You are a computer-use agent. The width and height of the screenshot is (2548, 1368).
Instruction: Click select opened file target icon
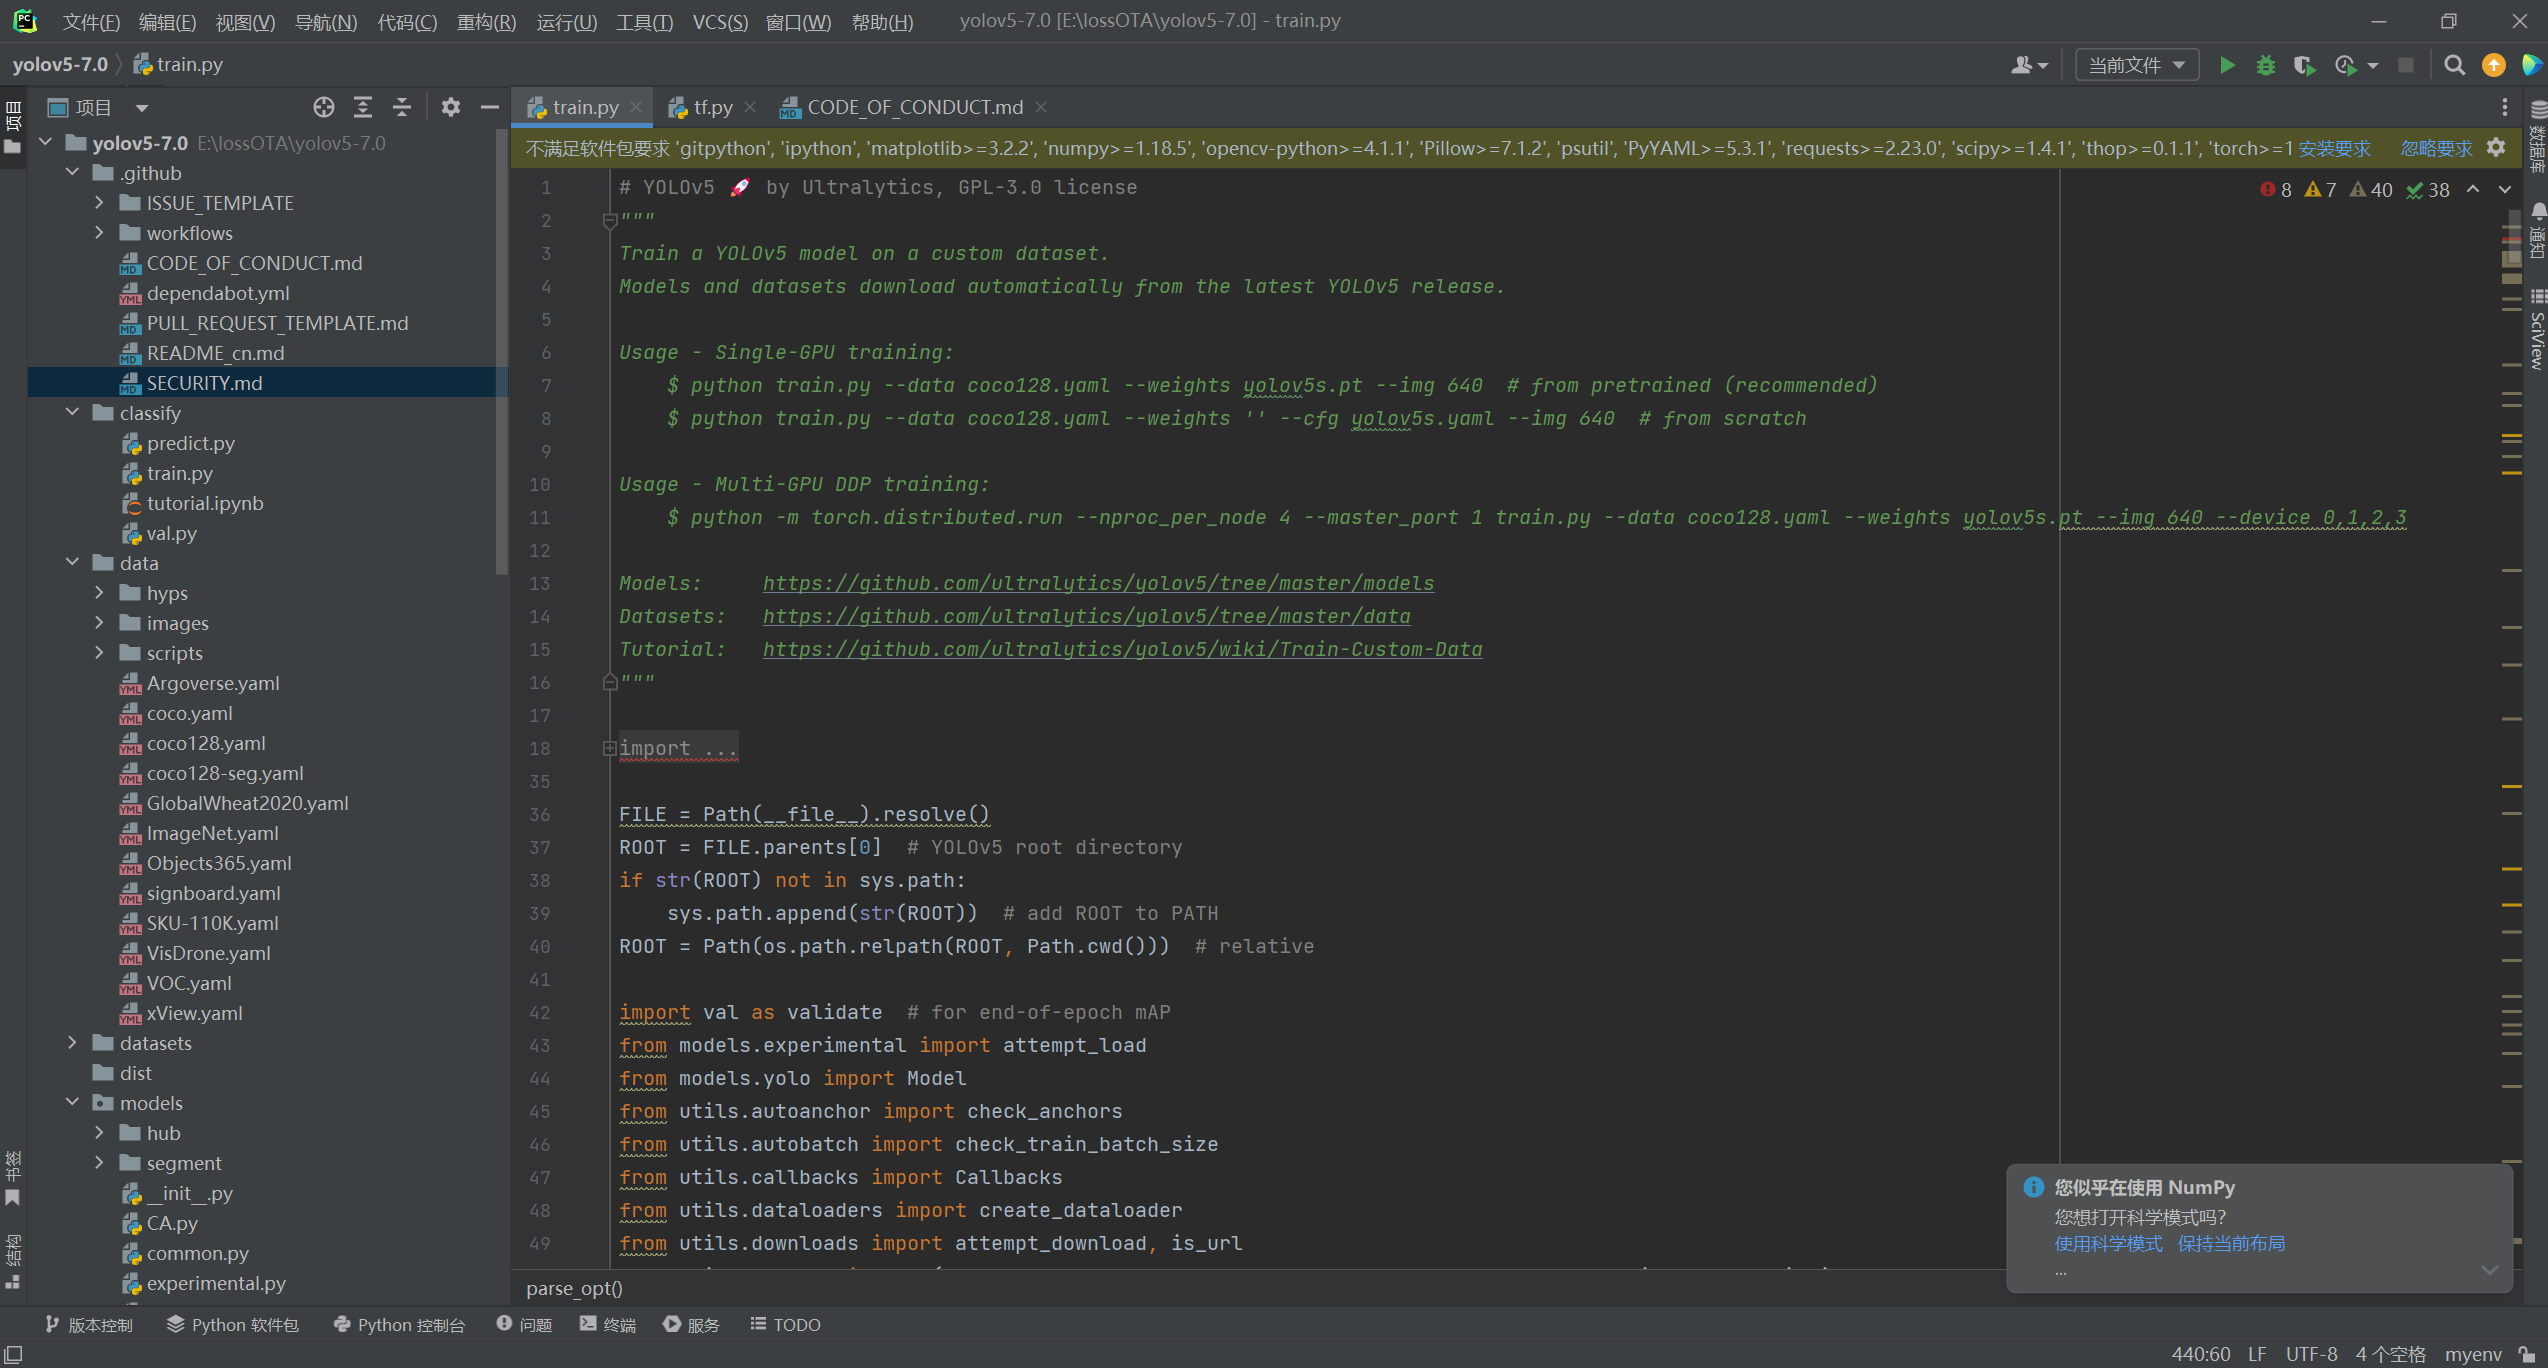(323, 107)
